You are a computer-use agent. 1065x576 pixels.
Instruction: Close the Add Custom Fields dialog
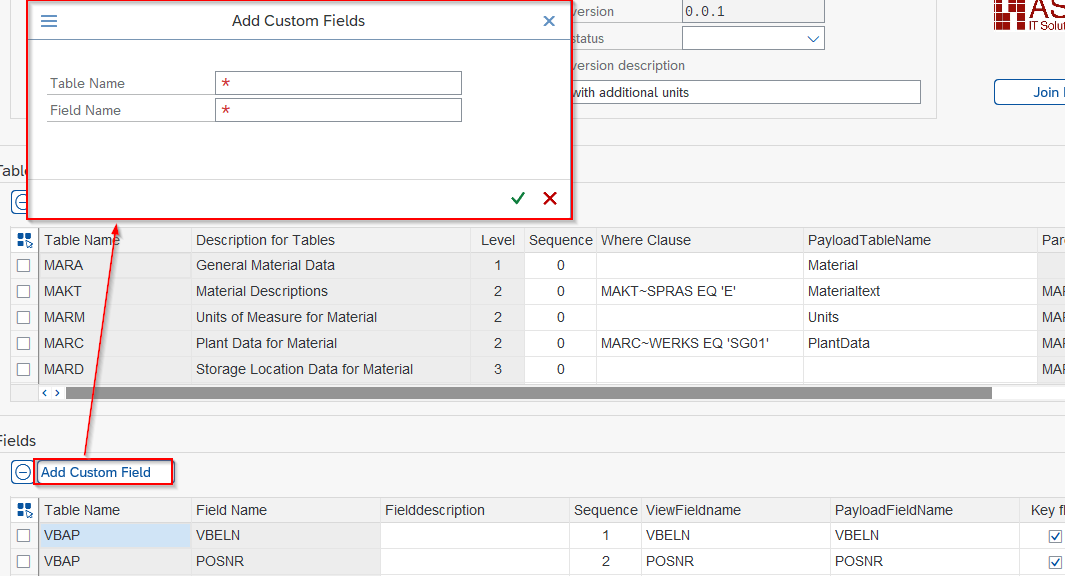(549, 21)
